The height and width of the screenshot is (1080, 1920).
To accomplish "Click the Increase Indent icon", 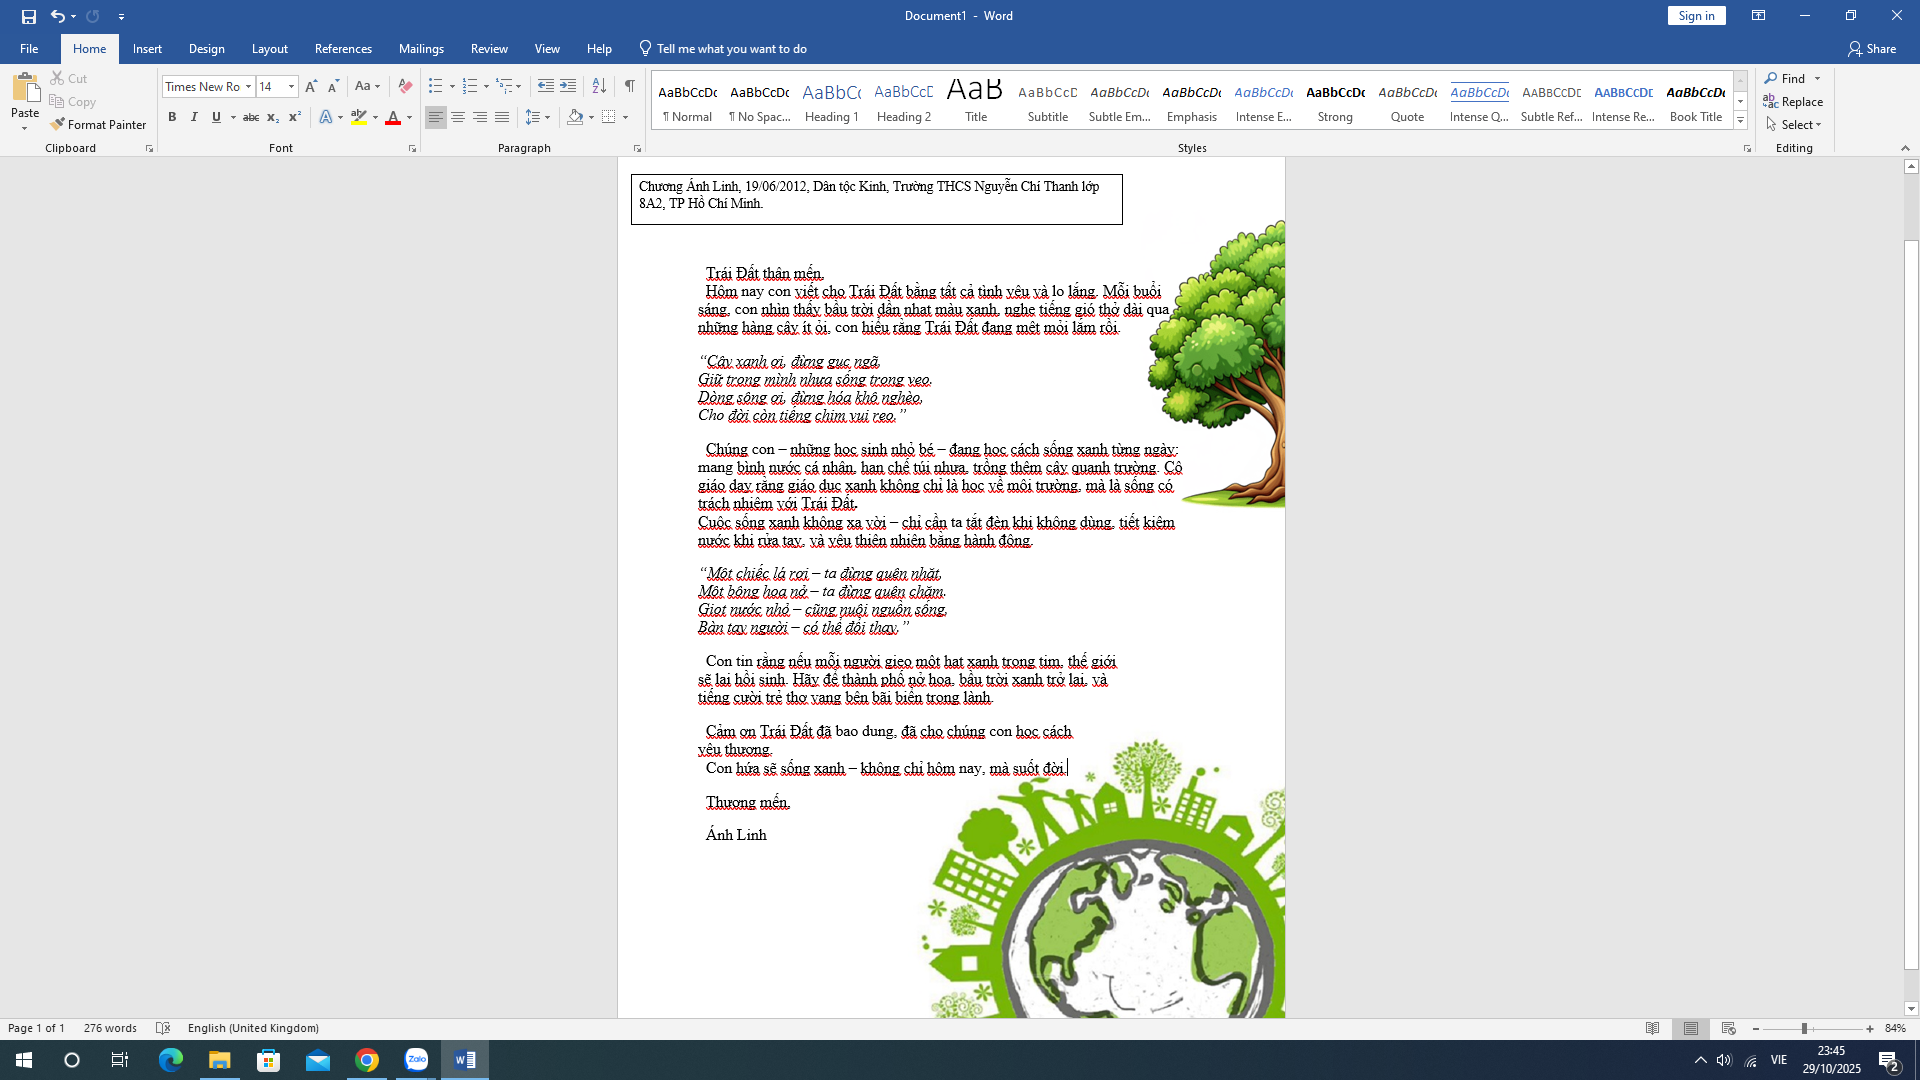I will tap(568, 86).
